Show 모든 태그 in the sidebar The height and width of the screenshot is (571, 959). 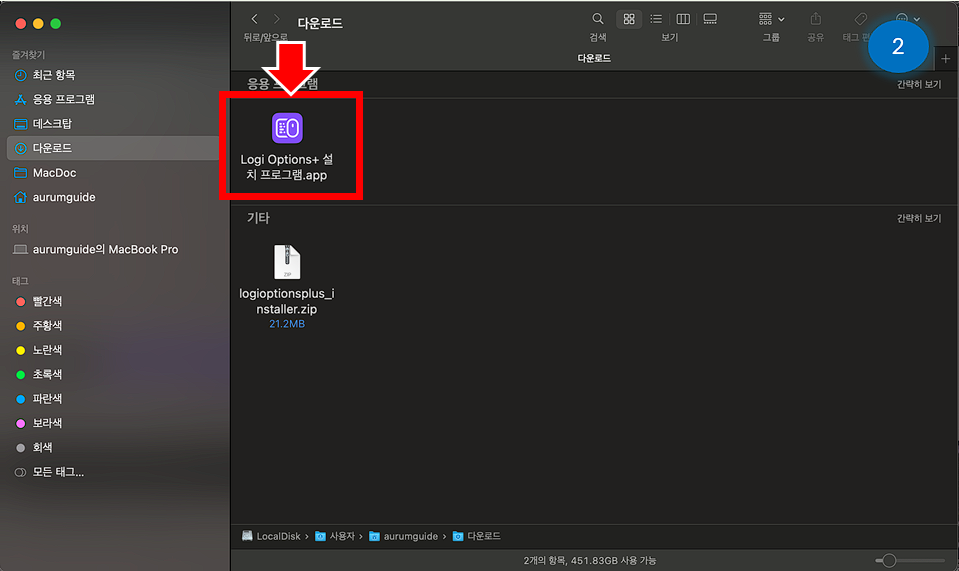pyautogui.click(x=58, y=472)
